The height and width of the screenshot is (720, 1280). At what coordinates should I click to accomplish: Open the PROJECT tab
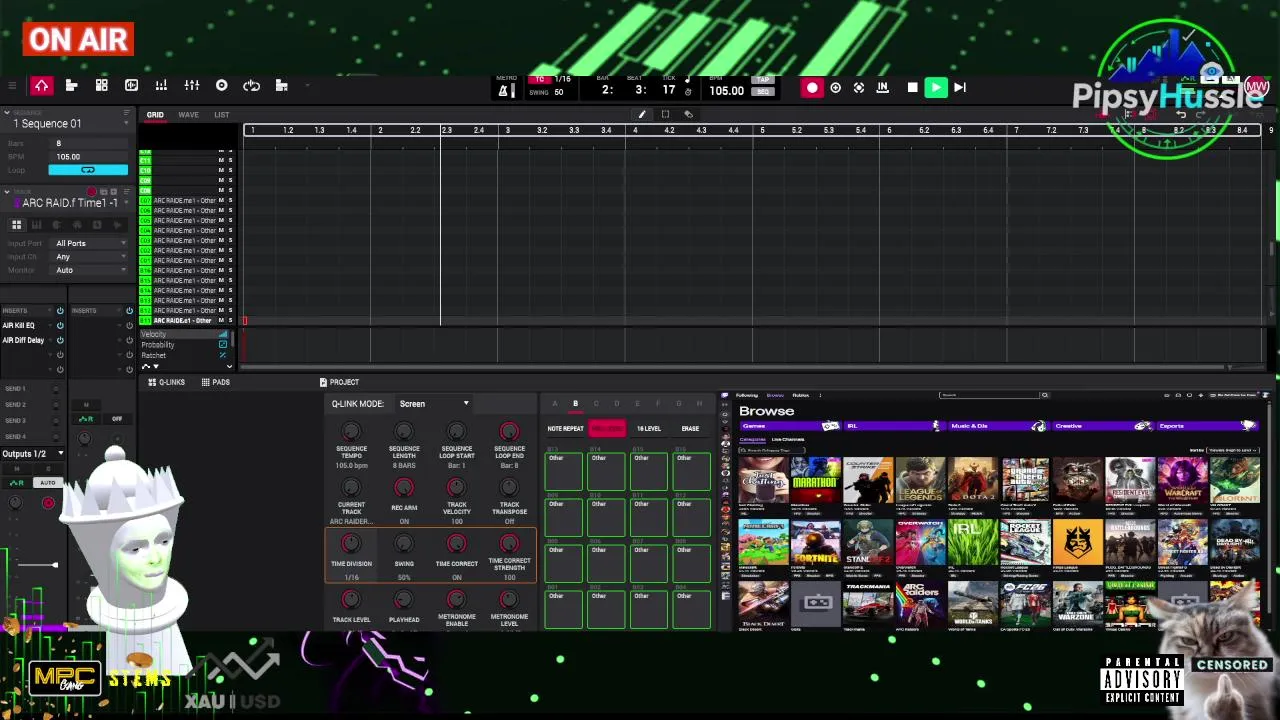tap(339, 382)
